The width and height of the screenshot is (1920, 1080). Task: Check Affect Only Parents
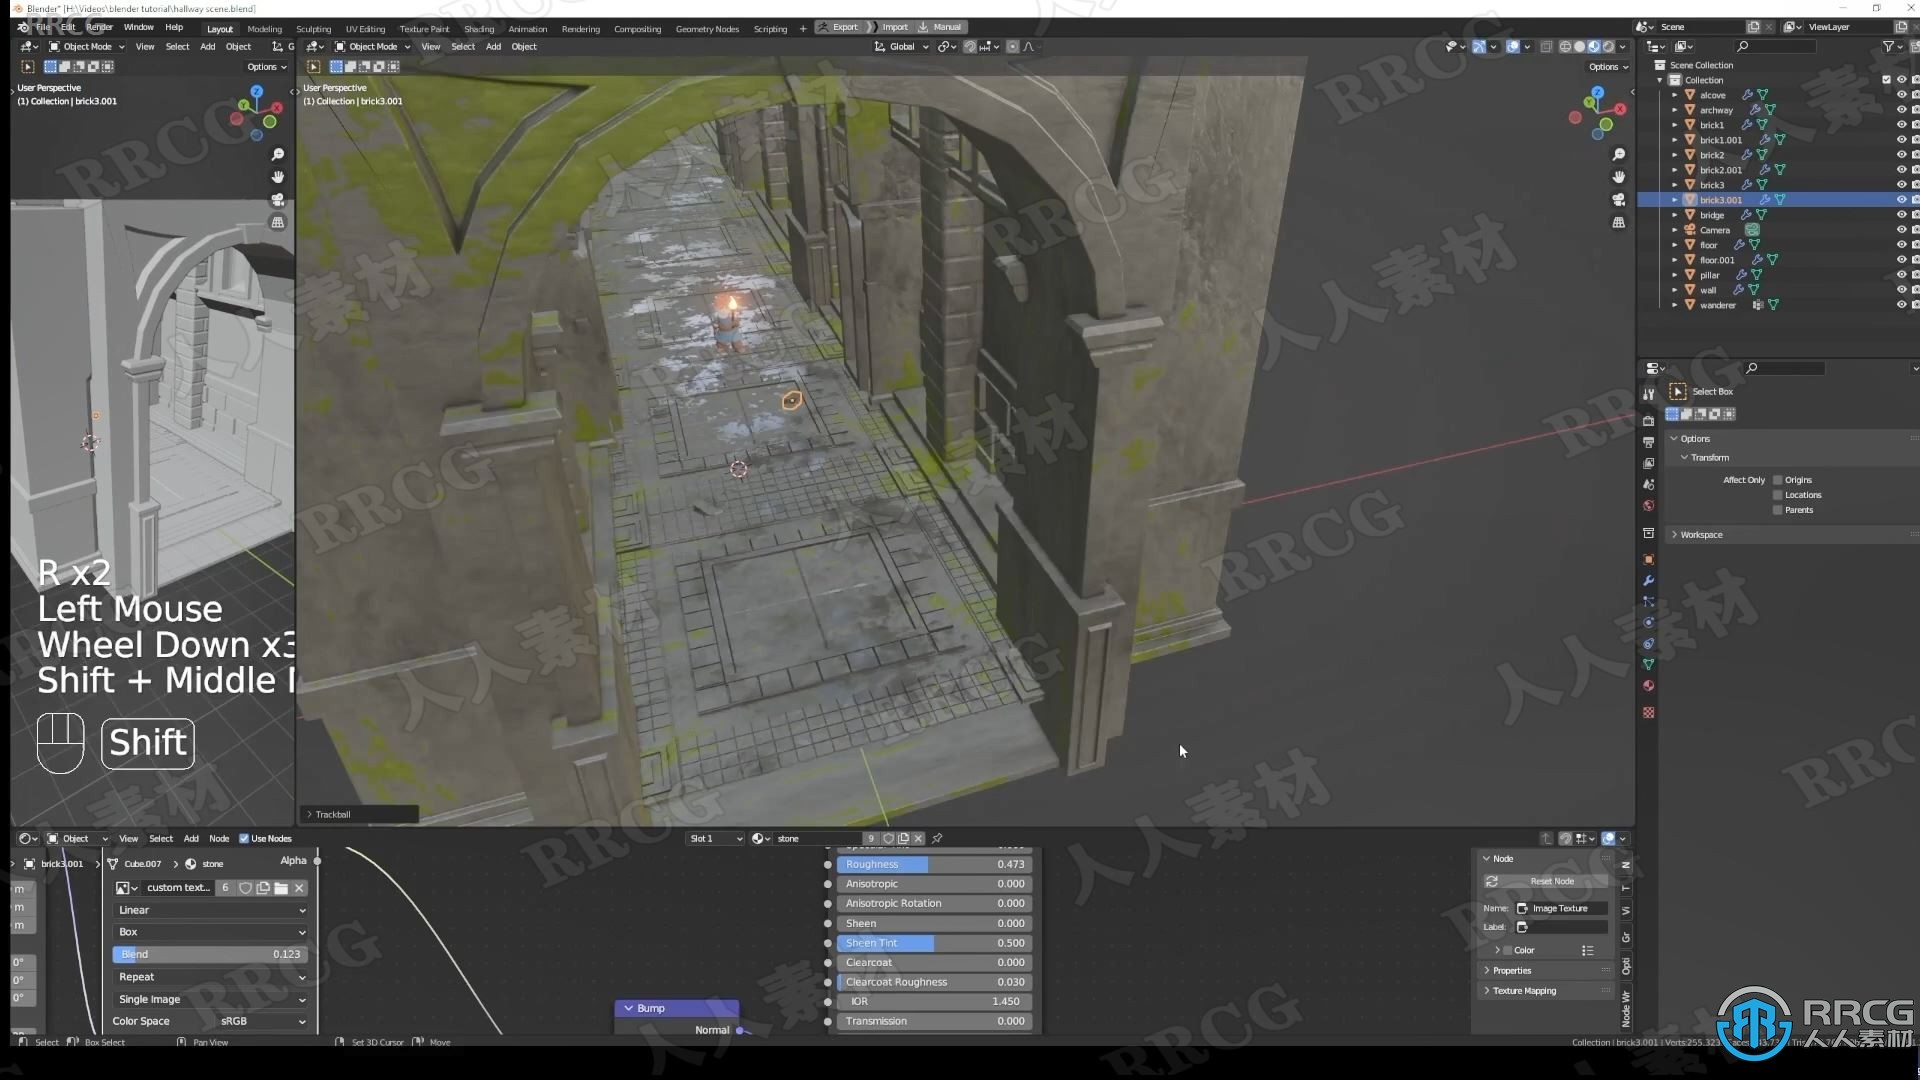[1778, 510]
